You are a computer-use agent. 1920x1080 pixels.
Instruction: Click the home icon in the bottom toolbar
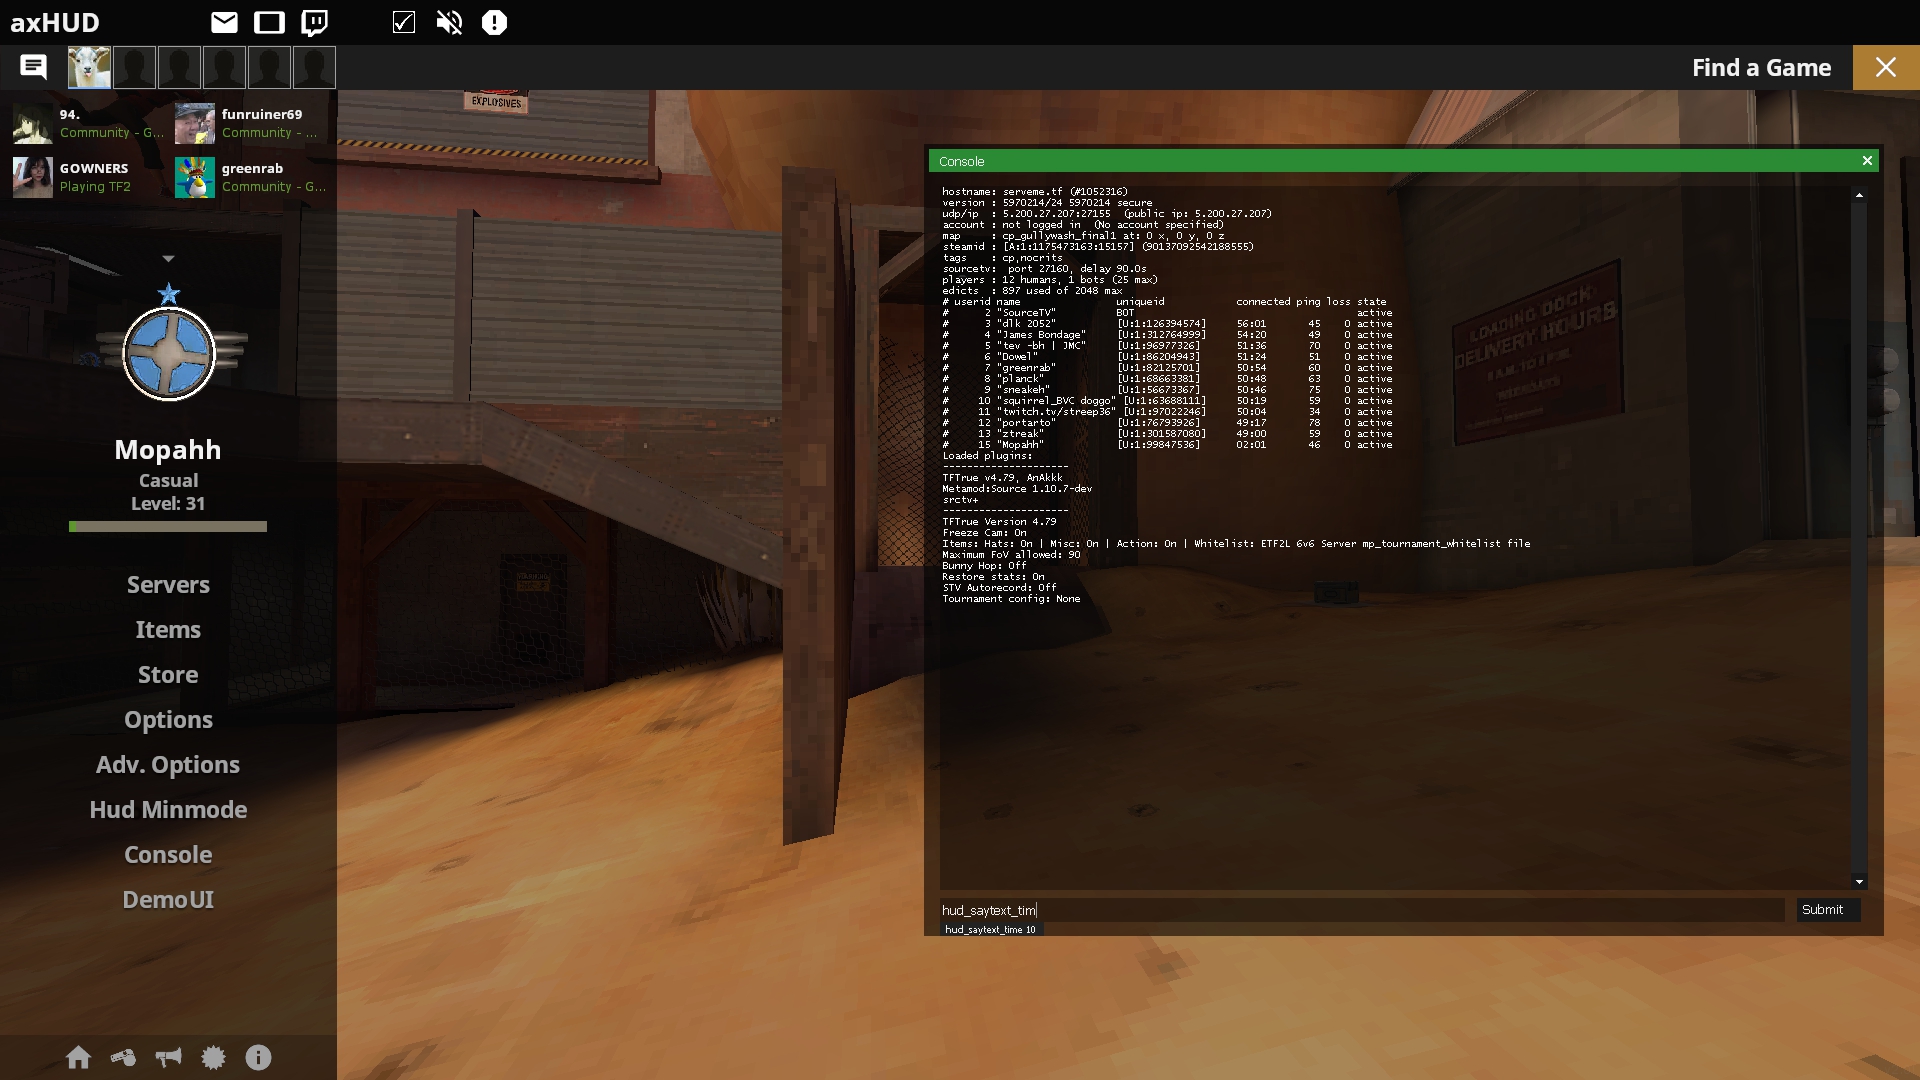coord(78,1058)
